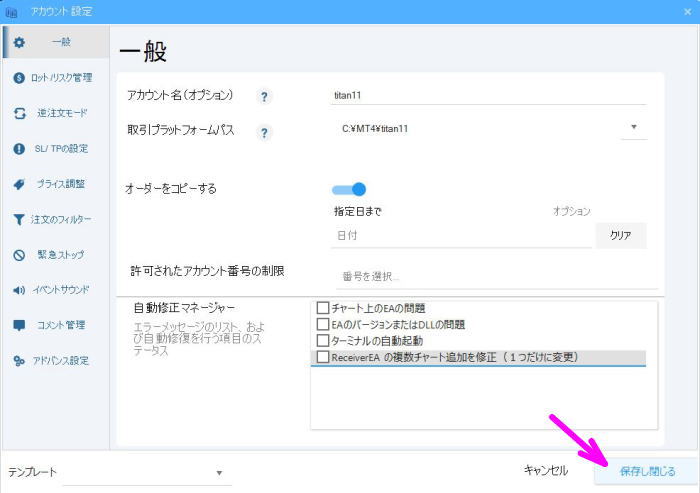Open SL/TPの設定 section
700x493 pixels.
pos(55,149)
